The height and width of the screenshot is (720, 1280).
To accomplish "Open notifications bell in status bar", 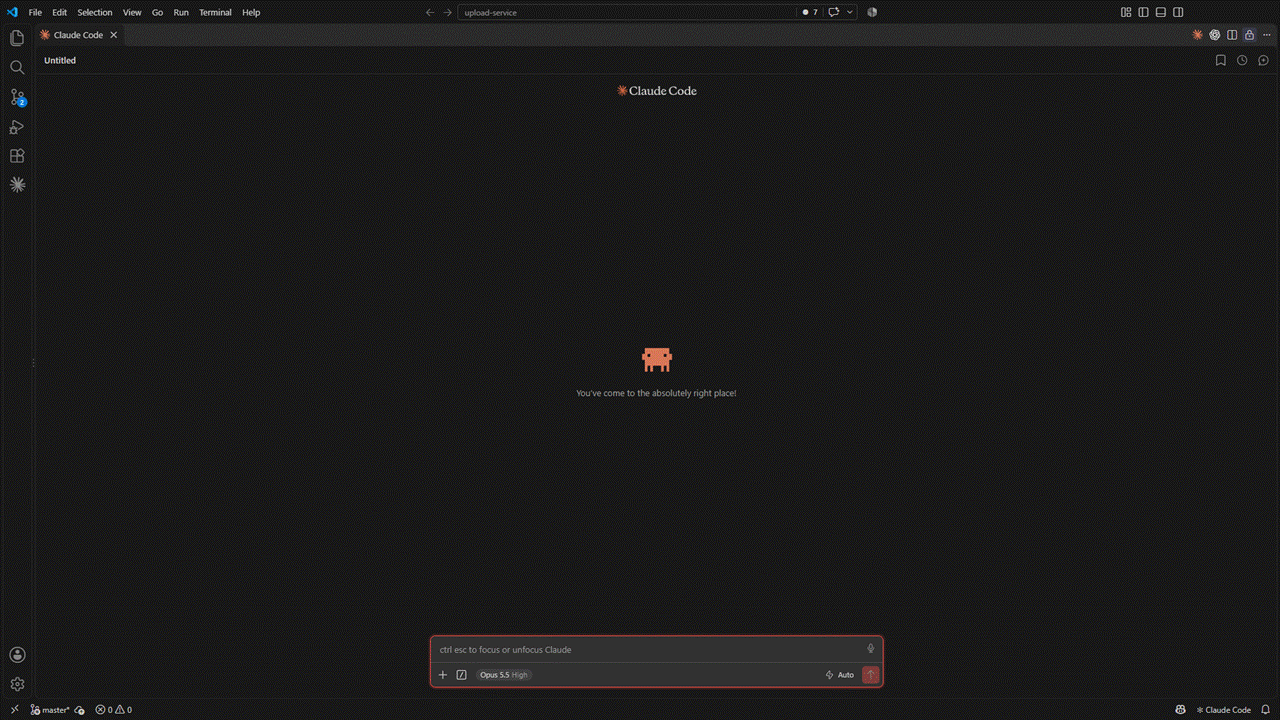I will 1265,710.
